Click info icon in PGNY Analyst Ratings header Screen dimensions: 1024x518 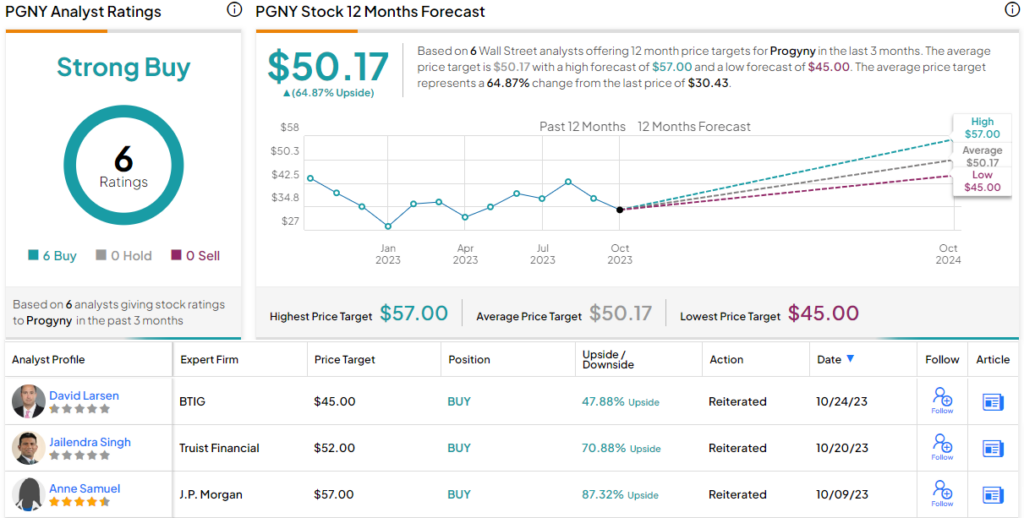point(234,10)
